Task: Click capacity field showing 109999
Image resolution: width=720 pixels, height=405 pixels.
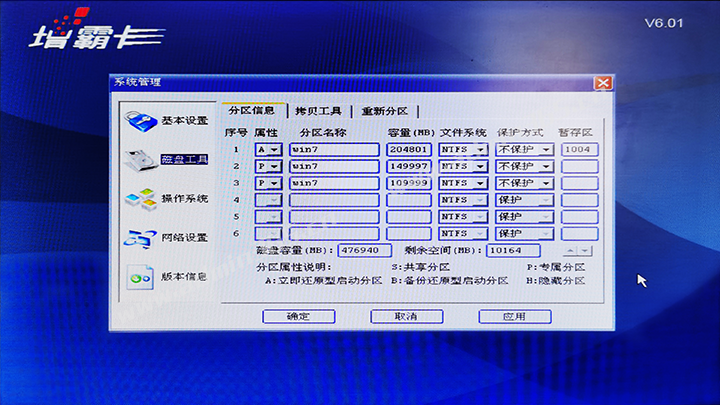Action: (x=409, y=183)
